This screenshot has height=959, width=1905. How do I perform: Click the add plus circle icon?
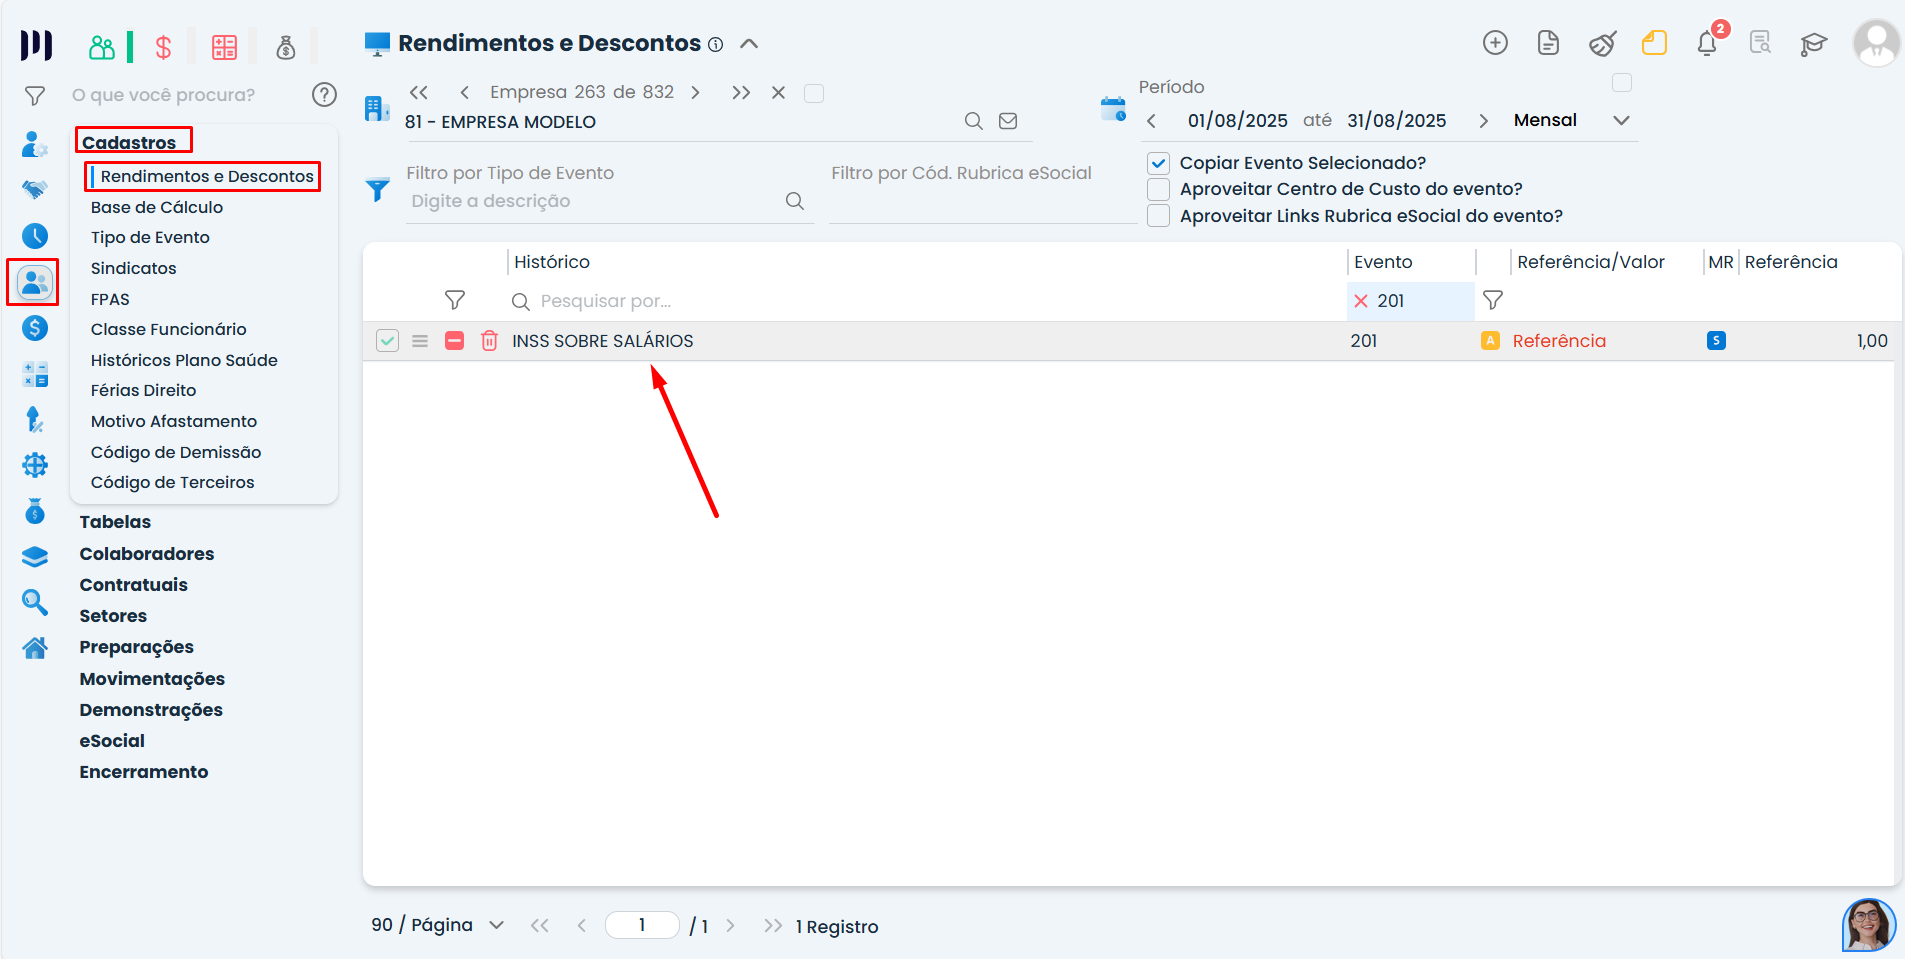(x=1495, y=42)
